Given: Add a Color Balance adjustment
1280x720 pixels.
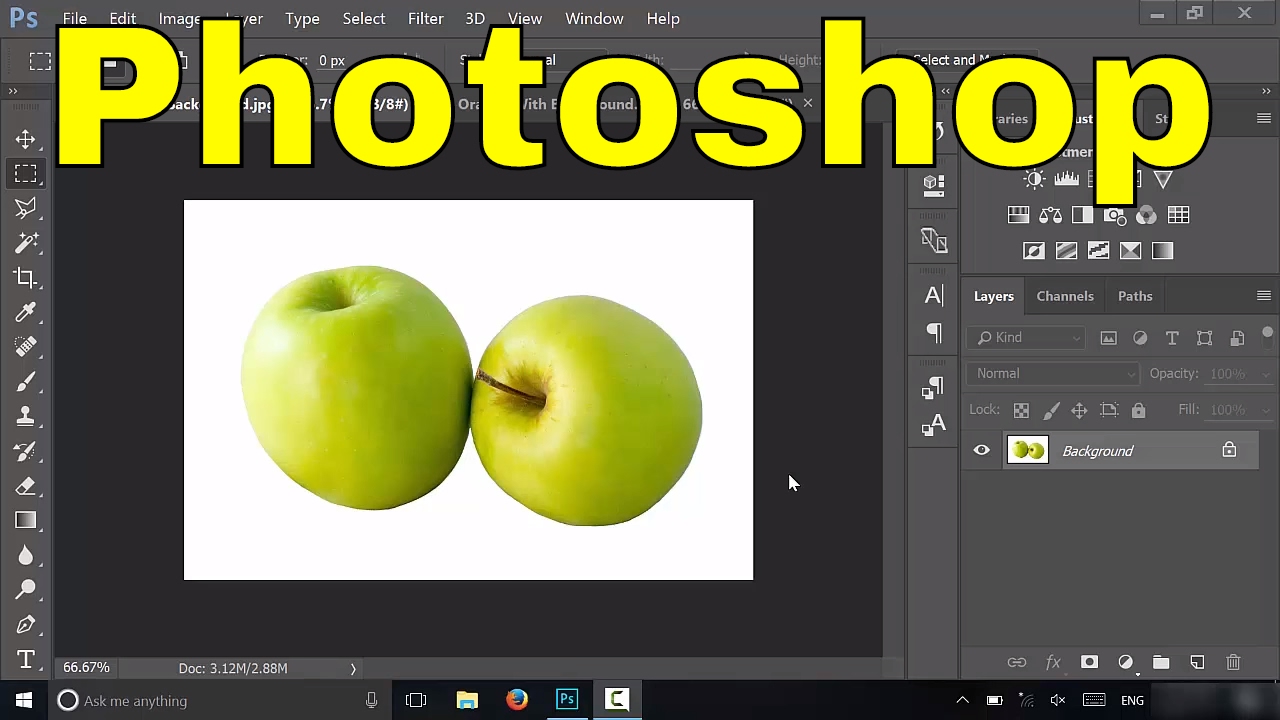Looking at the screenshot, I should tap(1050, 215).
